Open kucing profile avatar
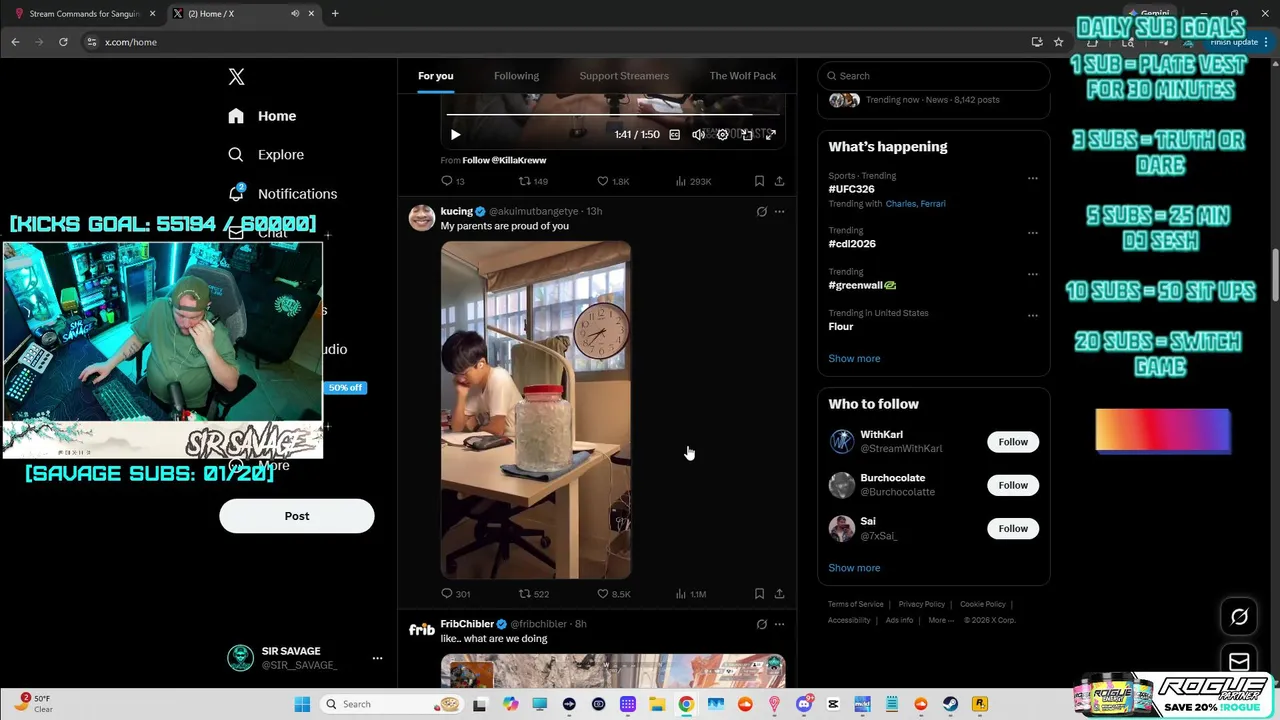This screenshot has height=720, width=1280. [x=422, y=217]
